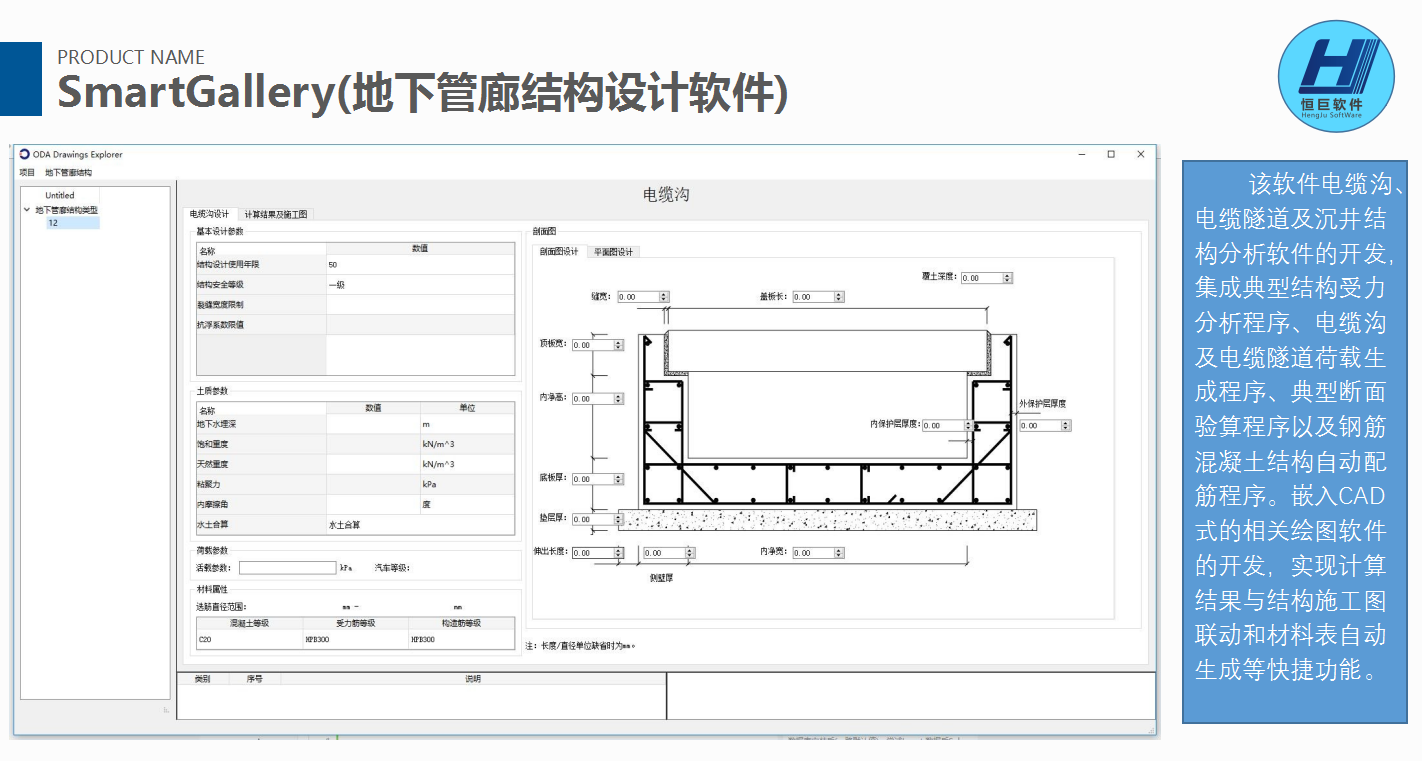Click the Untitled tree header

click(x=60, y=195)
